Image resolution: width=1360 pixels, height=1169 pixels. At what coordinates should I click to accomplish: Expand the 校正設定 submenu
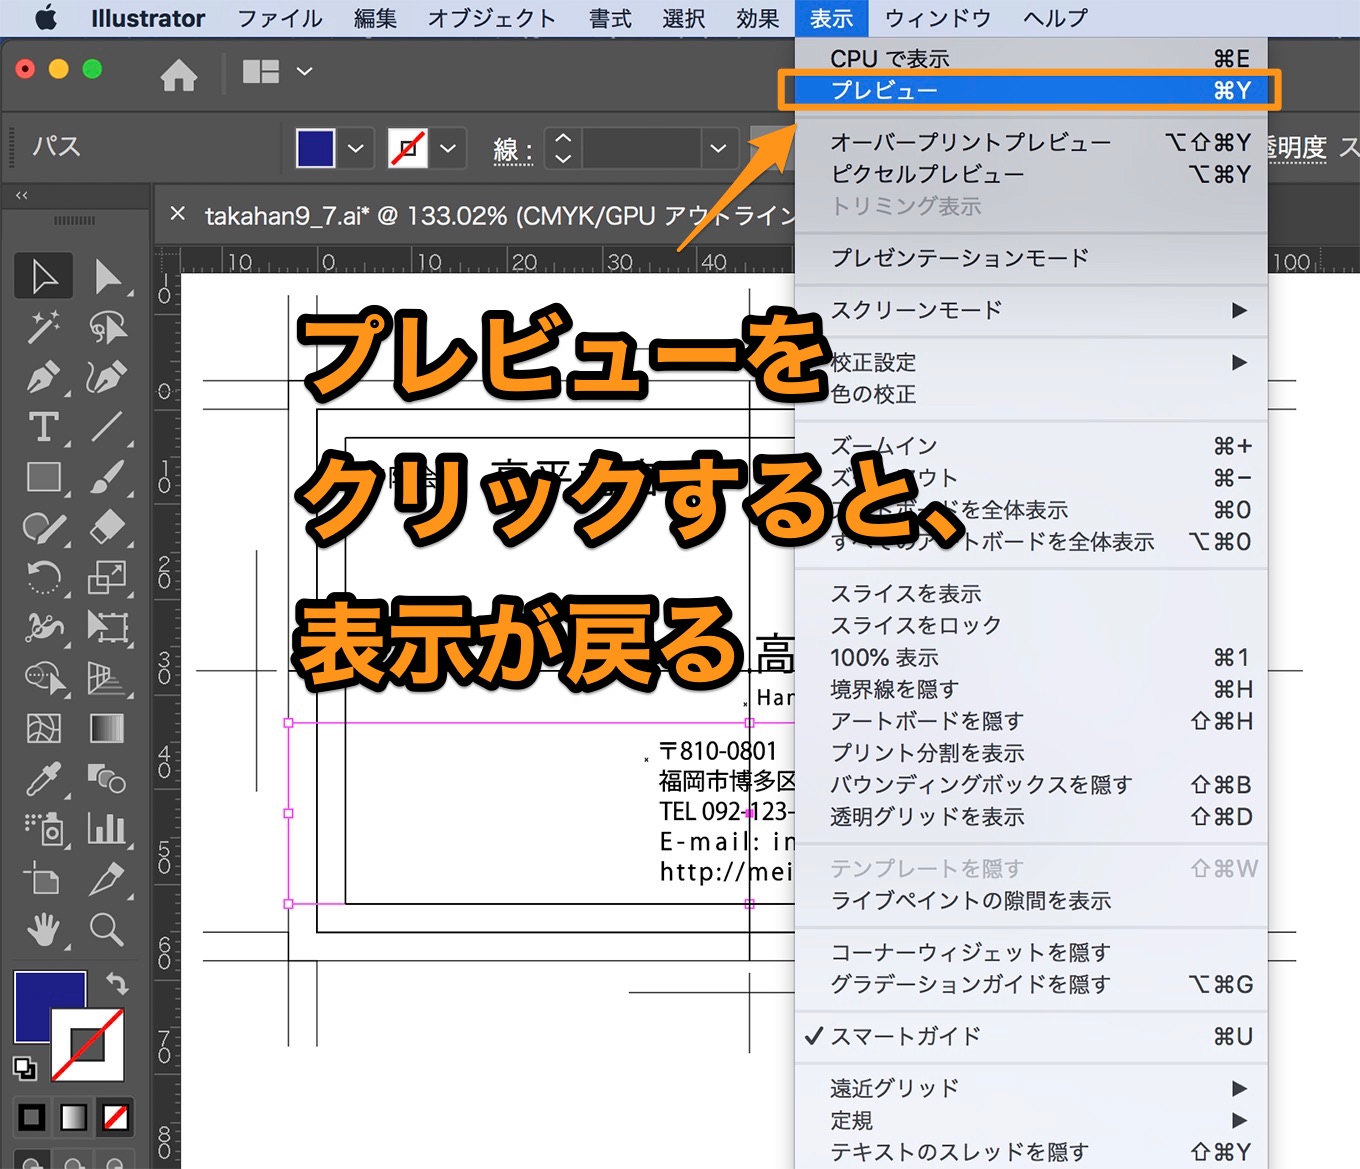[x=1030, y=362]
